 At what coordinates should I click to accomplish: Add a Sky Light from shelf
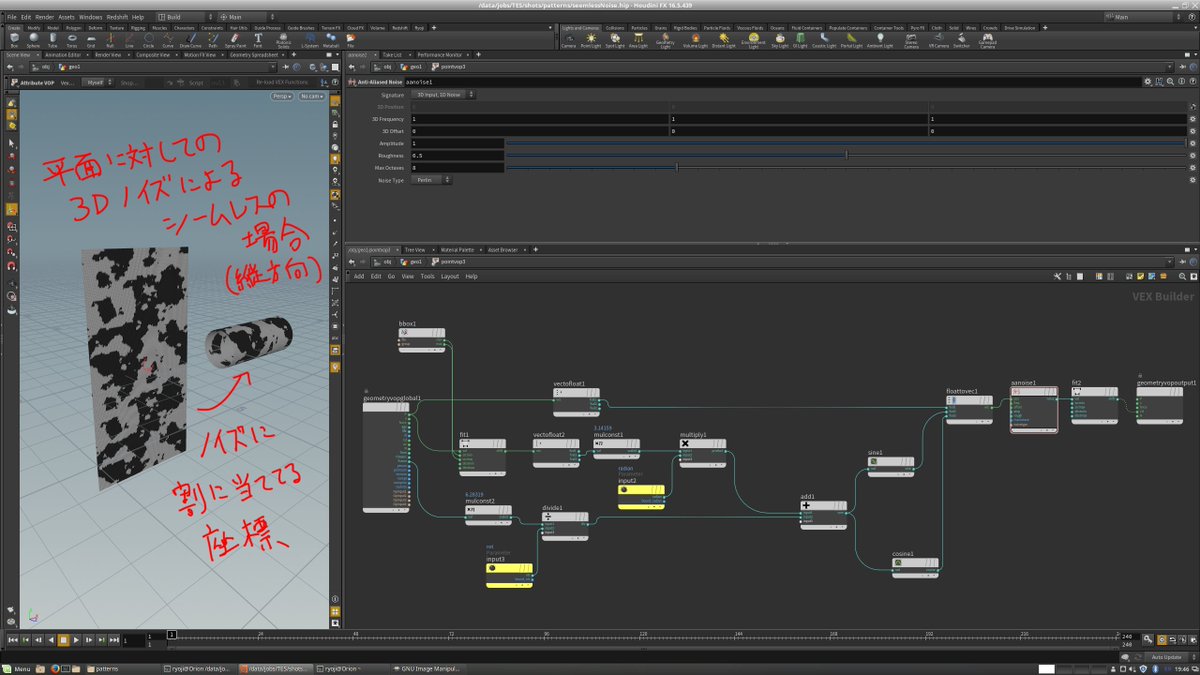tap(780, 40)
